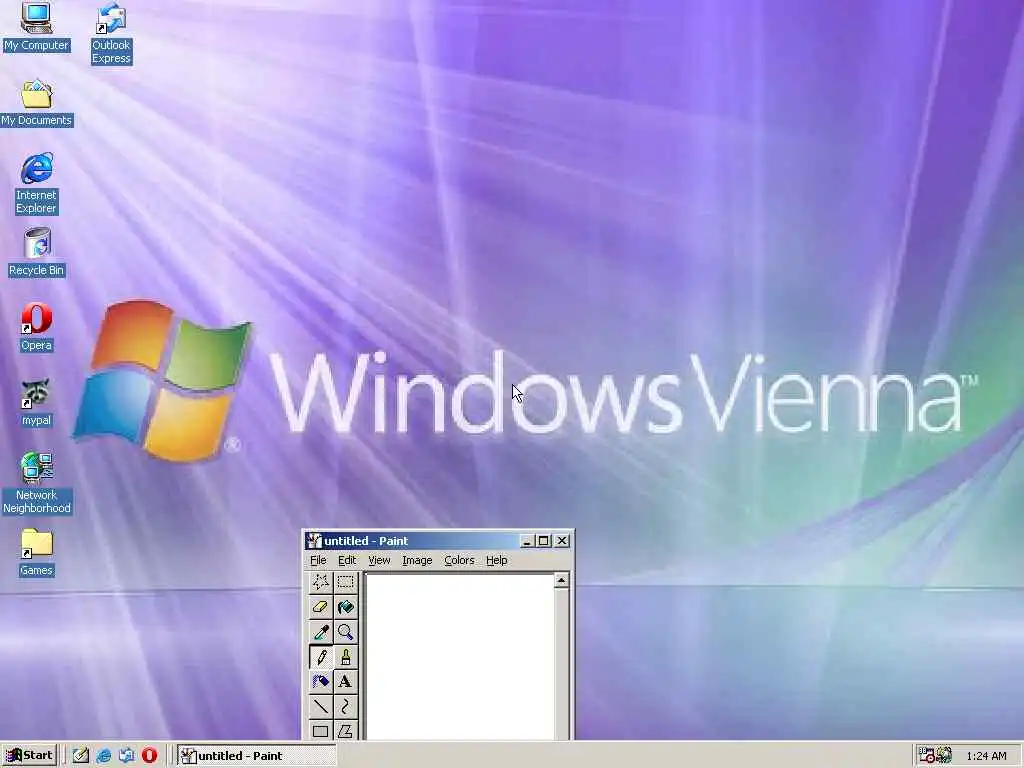Select the Network Neighborhood icon
The height and width of the screenshot is (768, 1024).
pyautogui.click(x=37, y=484)
